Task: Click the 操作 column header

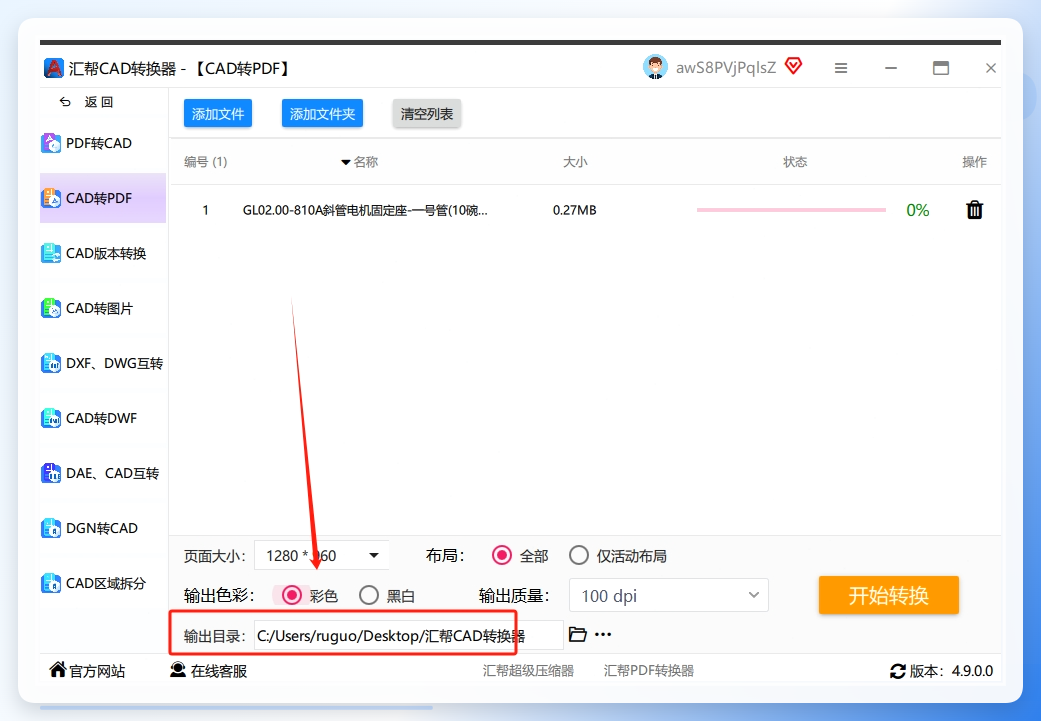Action: (x=974, y=161)
